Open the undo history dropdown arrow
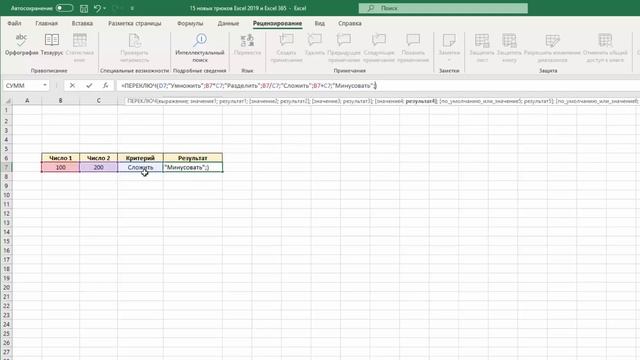 click(105, 8)
